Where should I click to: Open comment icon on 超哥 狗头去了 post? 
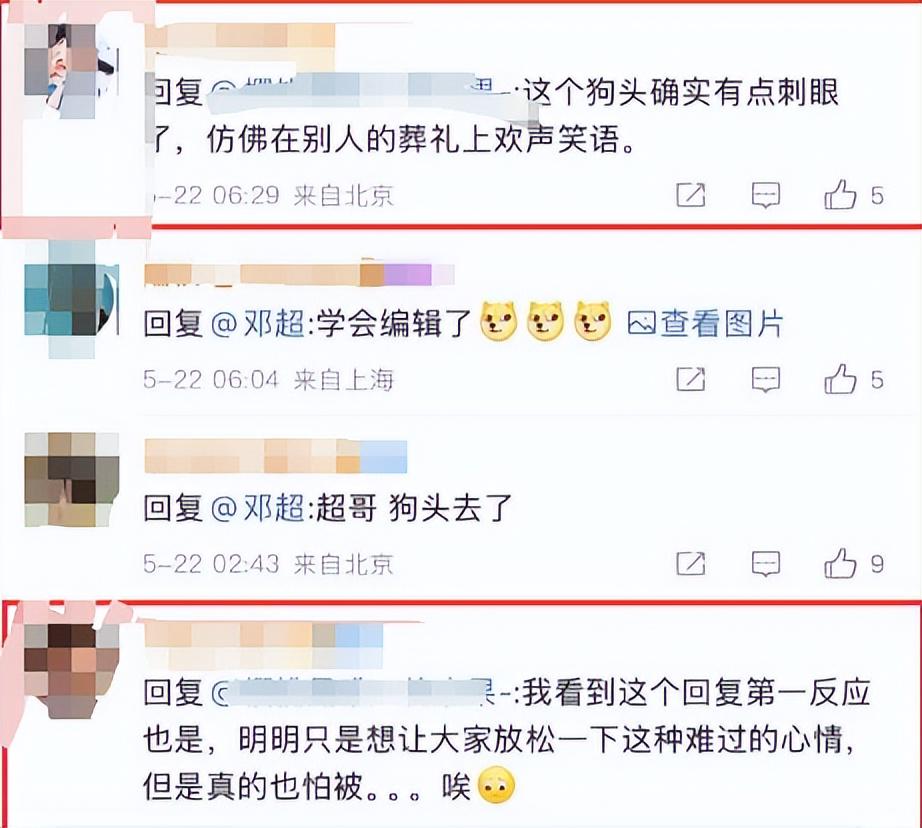[x=766, y=563]
